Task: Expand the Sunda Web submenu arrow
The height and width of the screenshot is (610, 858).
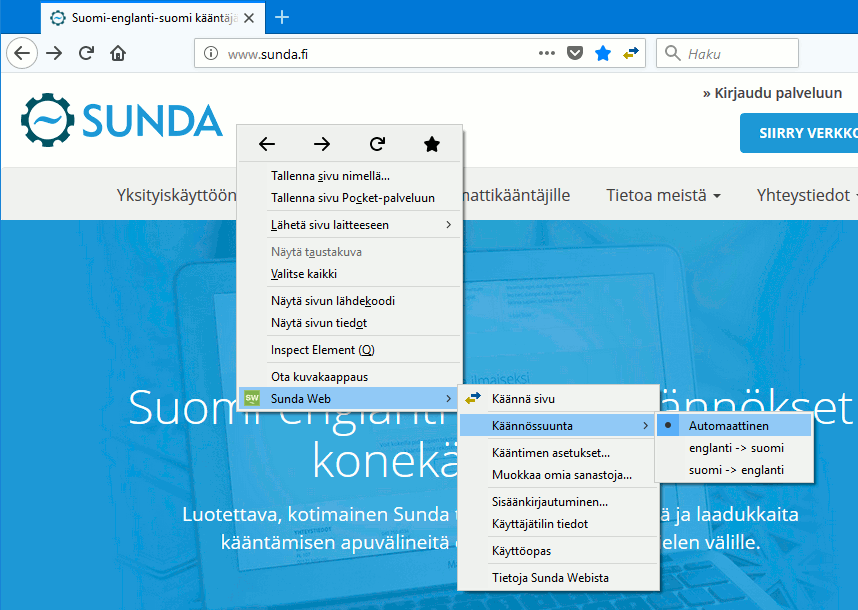Action: 449,398
